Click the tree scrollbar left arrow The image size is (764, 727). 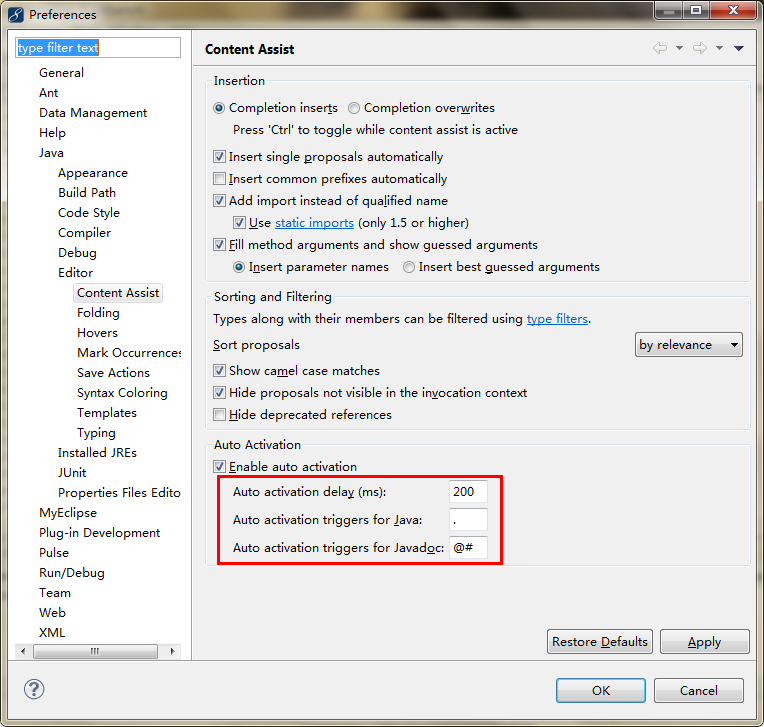tap(23, 651)
